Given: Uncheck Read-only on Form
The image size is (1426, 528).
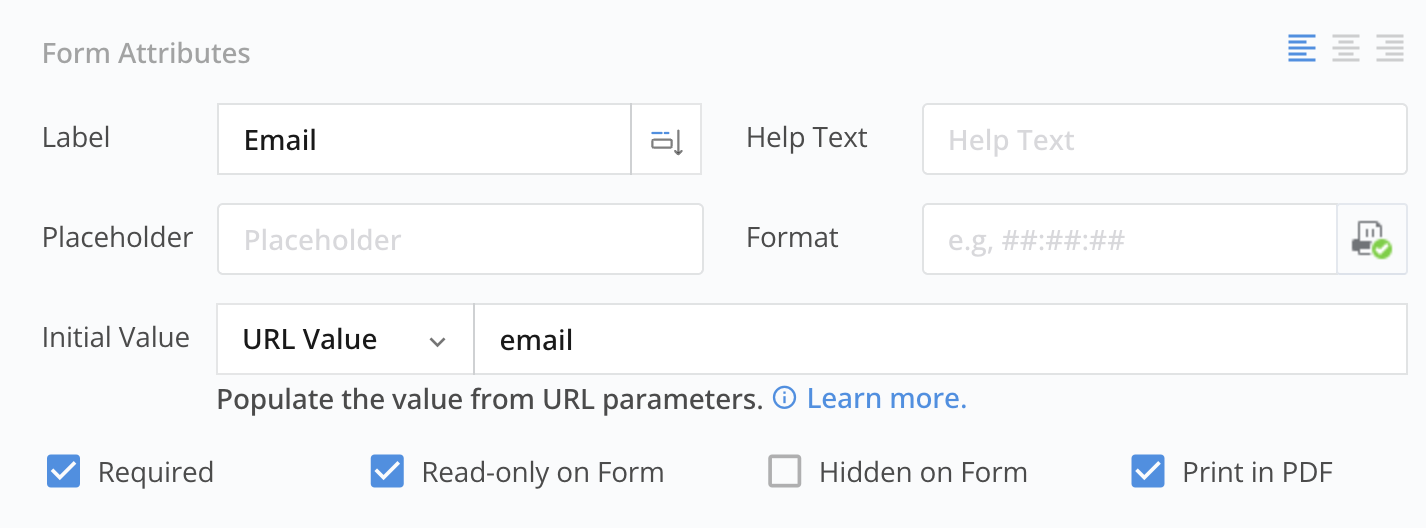Looking at the screenshot, I should pos(387,472).
